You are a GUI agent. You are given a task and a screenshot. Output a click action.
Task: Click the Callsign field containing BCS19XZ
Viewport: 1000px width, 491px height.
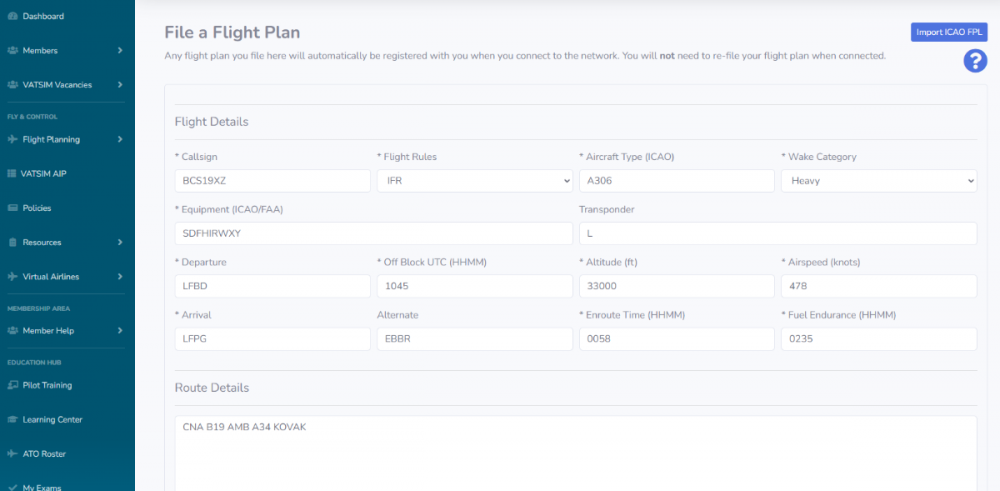coord(272,181)
